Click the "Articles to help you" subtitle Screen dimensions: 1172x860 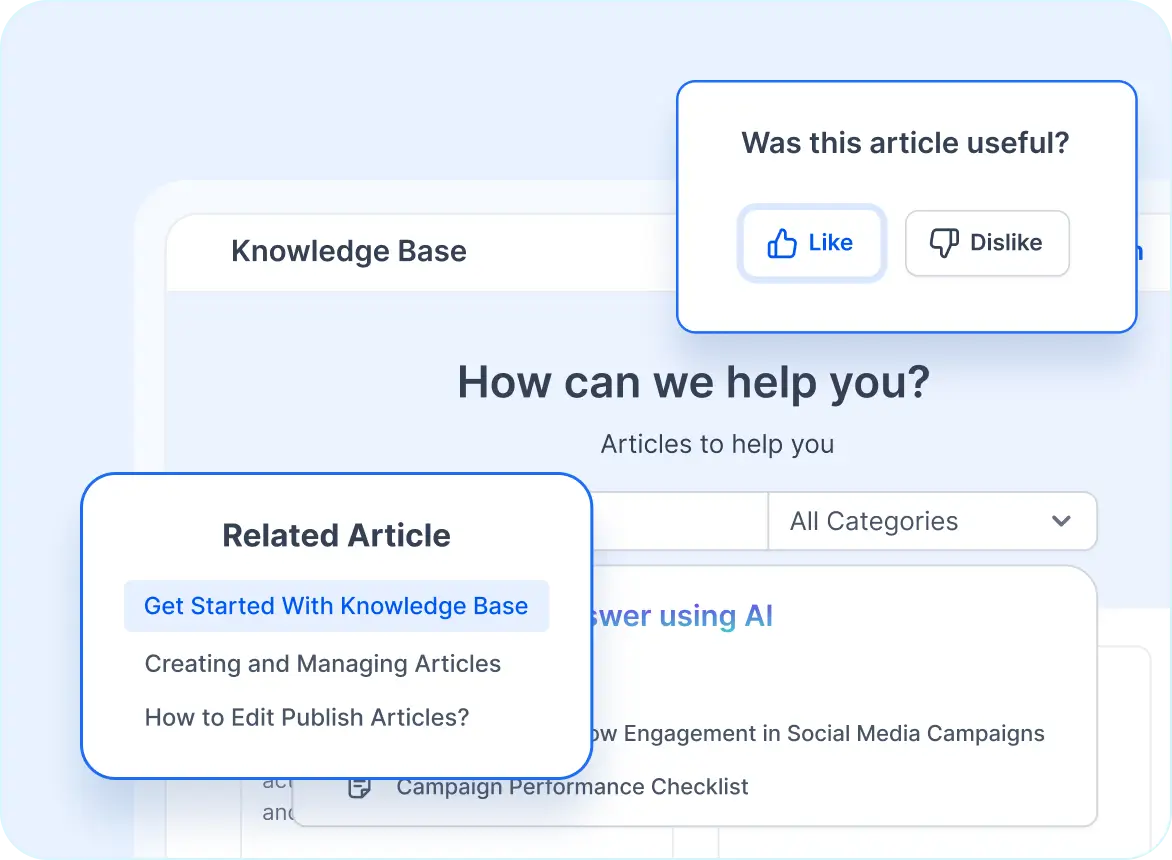tap(717, 444)
